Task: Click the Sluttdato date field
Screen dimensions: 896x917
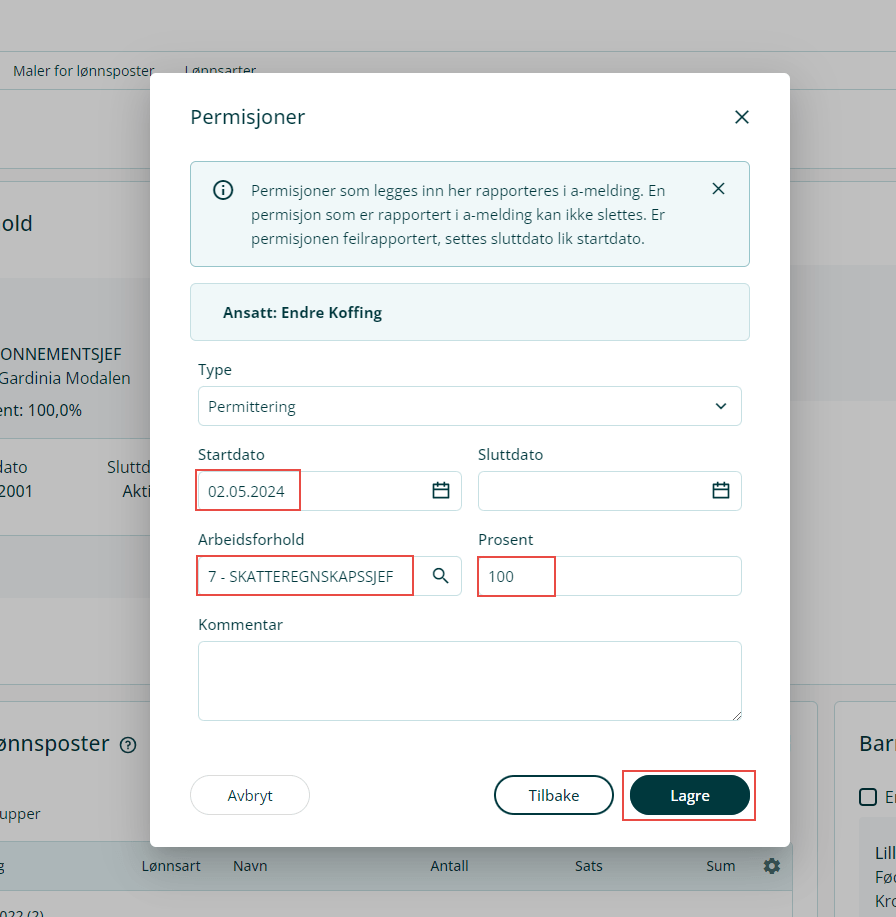Action: coord(592,491)
